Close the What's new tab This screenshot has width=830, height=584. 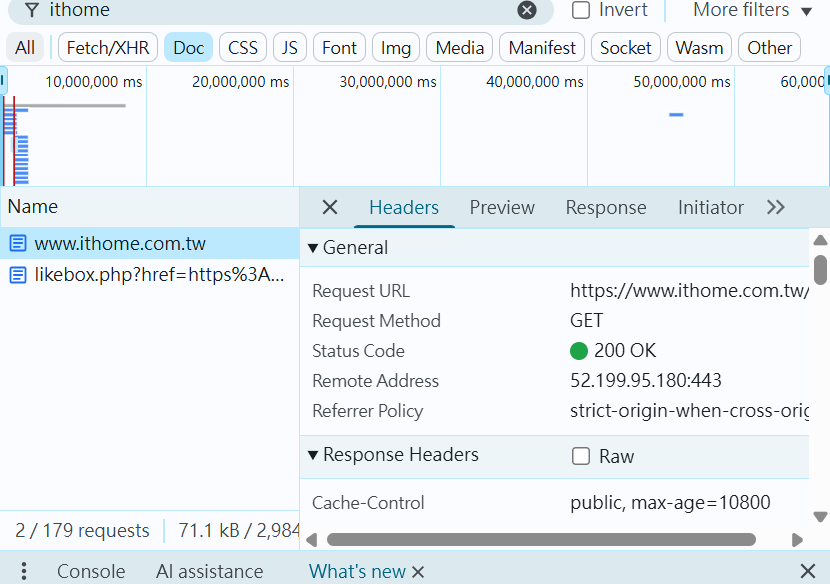tap(418, 572)
